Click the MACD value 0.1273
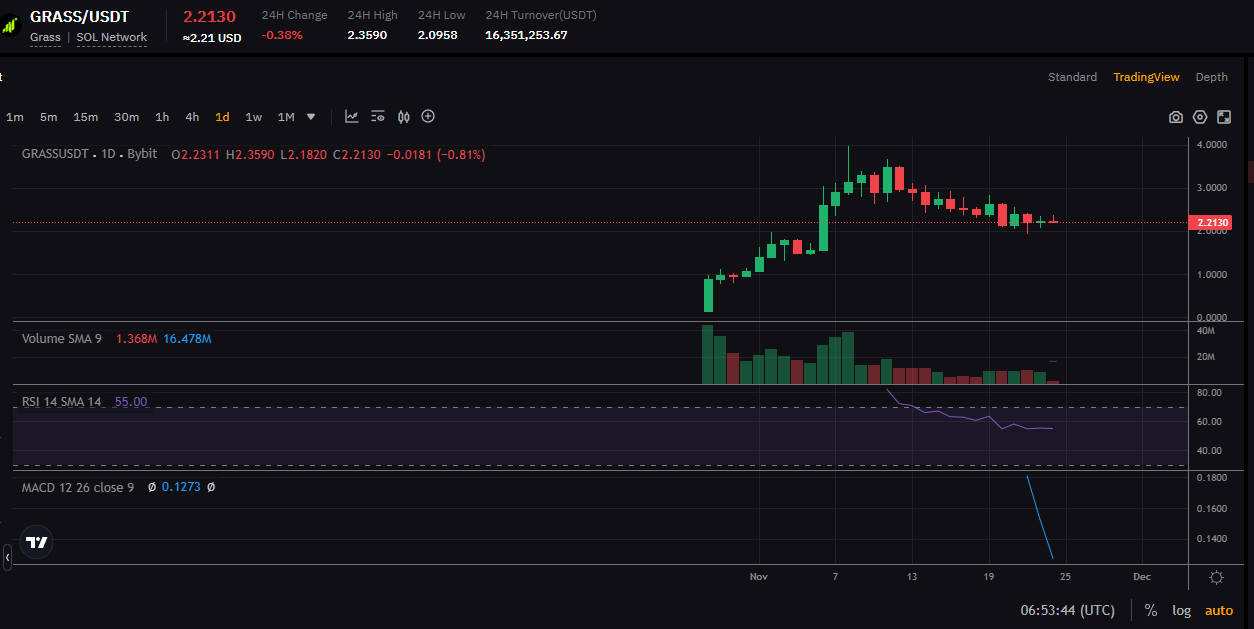Screen dimensions: 1254x629 [x=181, y=488]
